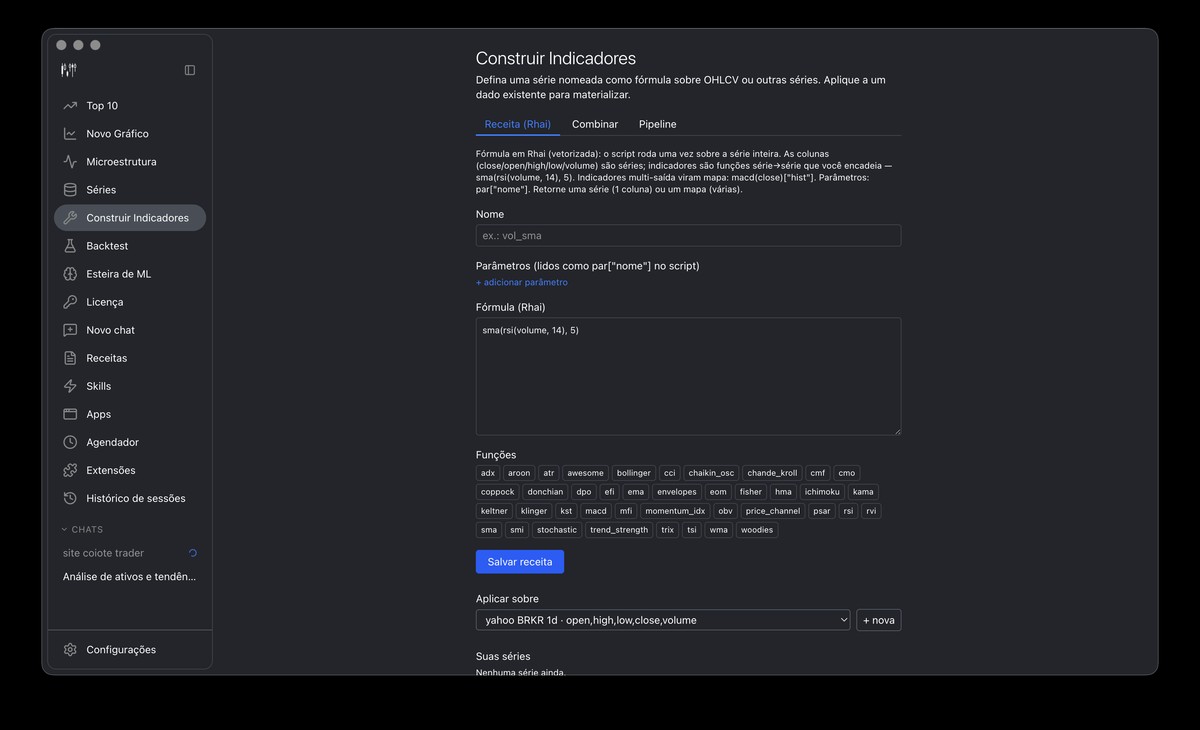Insert the fisher function chip
Image resolution: width=1200 pixels, height=730 pixels.
751,492
